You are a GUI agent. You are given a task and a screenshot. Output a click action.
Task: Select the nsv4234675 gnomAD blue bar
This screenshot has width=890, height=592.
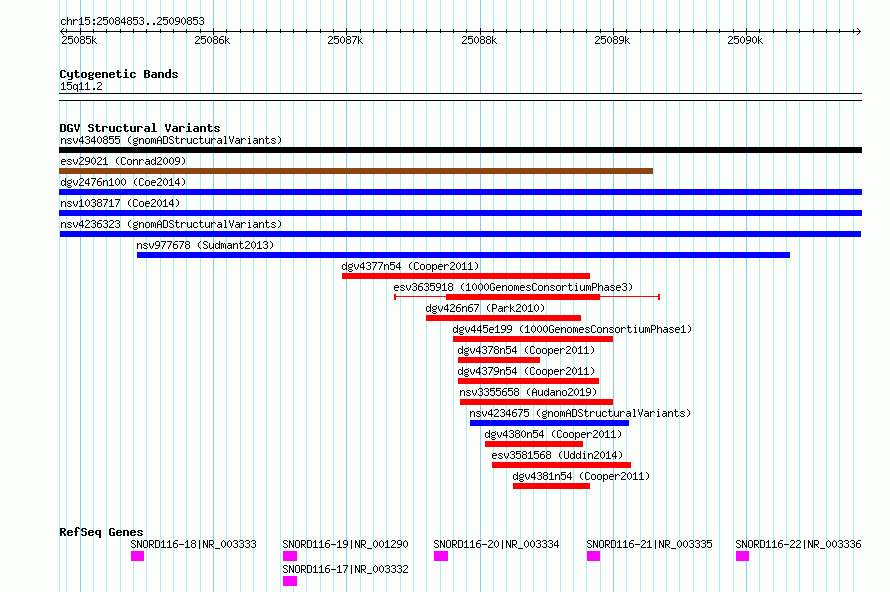(x=549, y=423)
